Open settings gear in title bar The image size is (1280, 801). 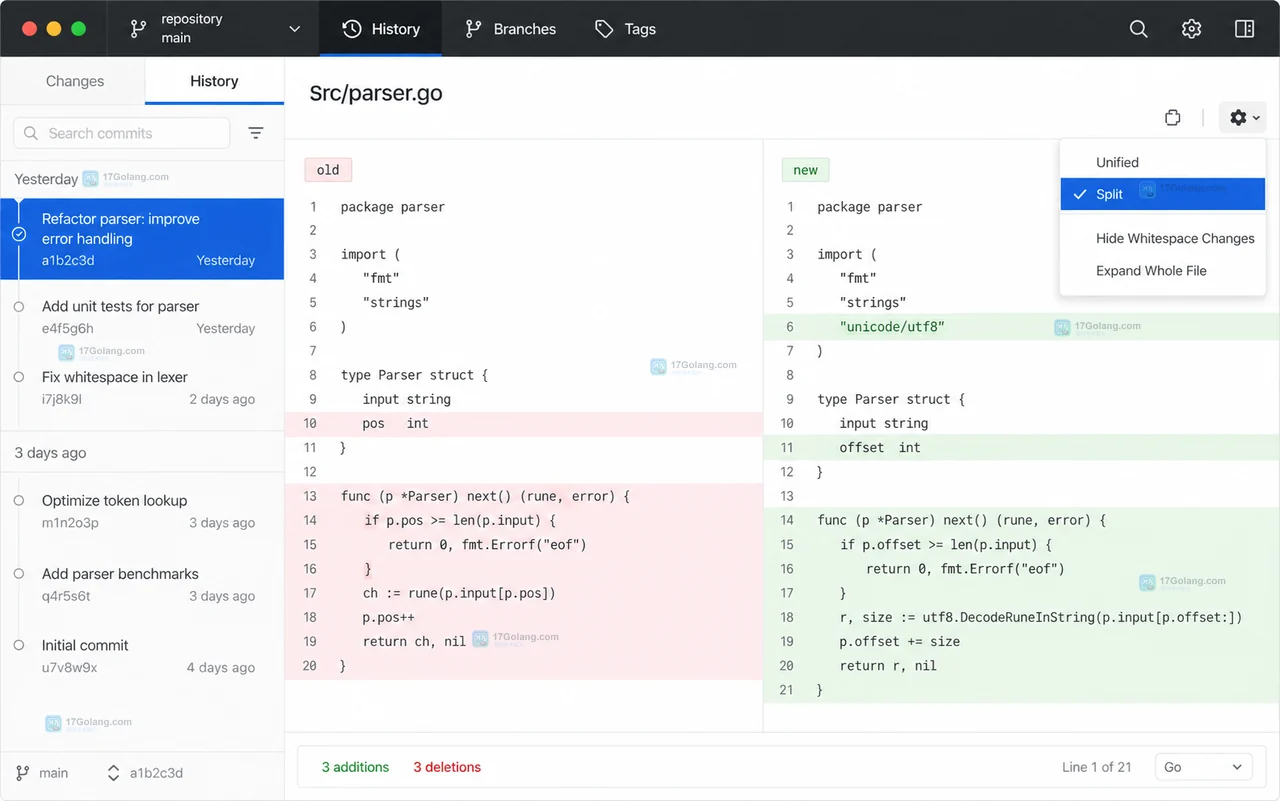click(x=1191, y=29)
